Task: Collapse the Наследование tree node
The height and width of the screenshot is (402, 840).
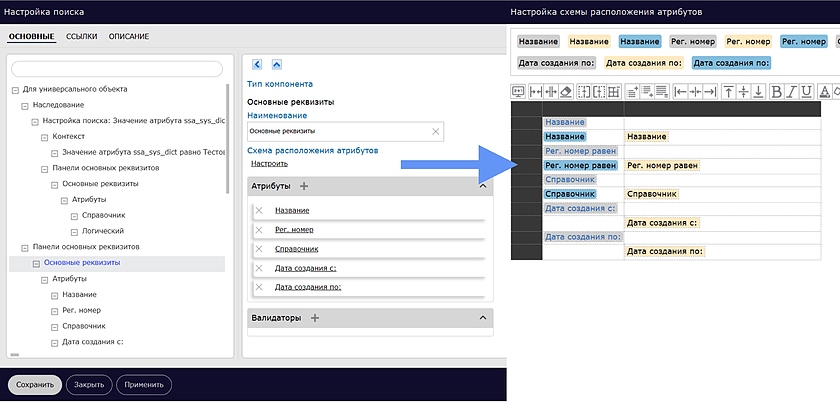Action: tap(25, 105)
